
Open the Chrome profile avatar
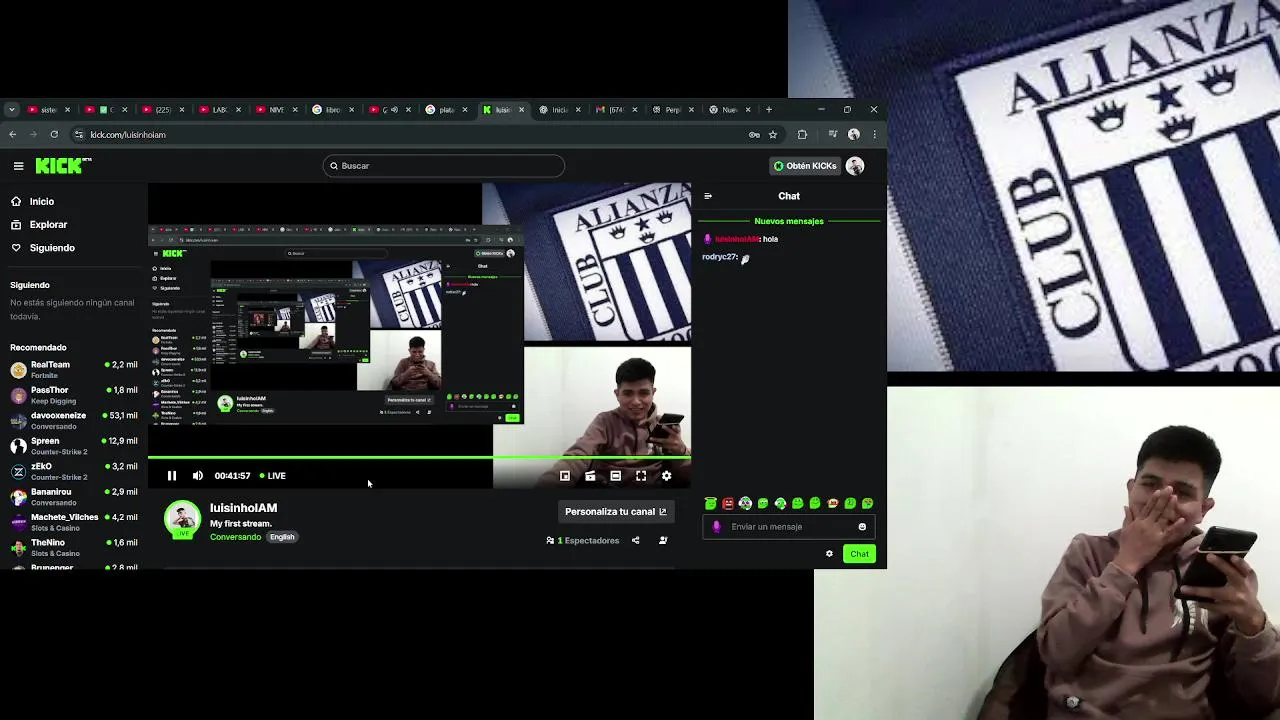pos(854,134)
